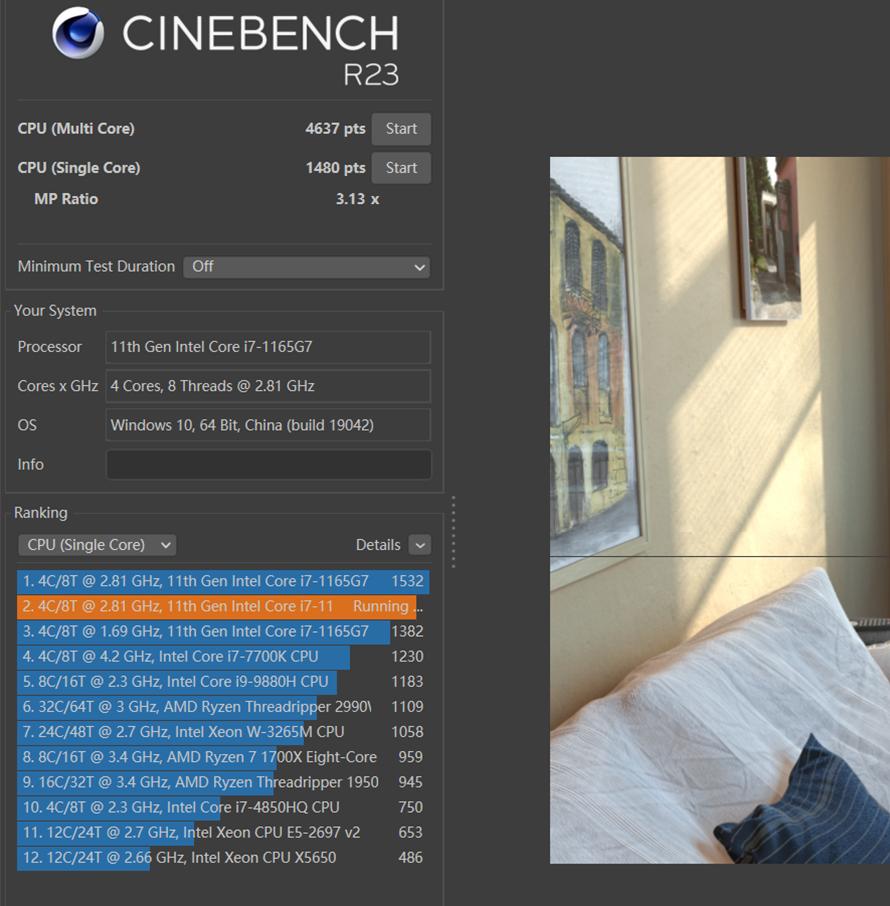
Task: Start the CPU Multi Core test
Action: coord(401,129)
